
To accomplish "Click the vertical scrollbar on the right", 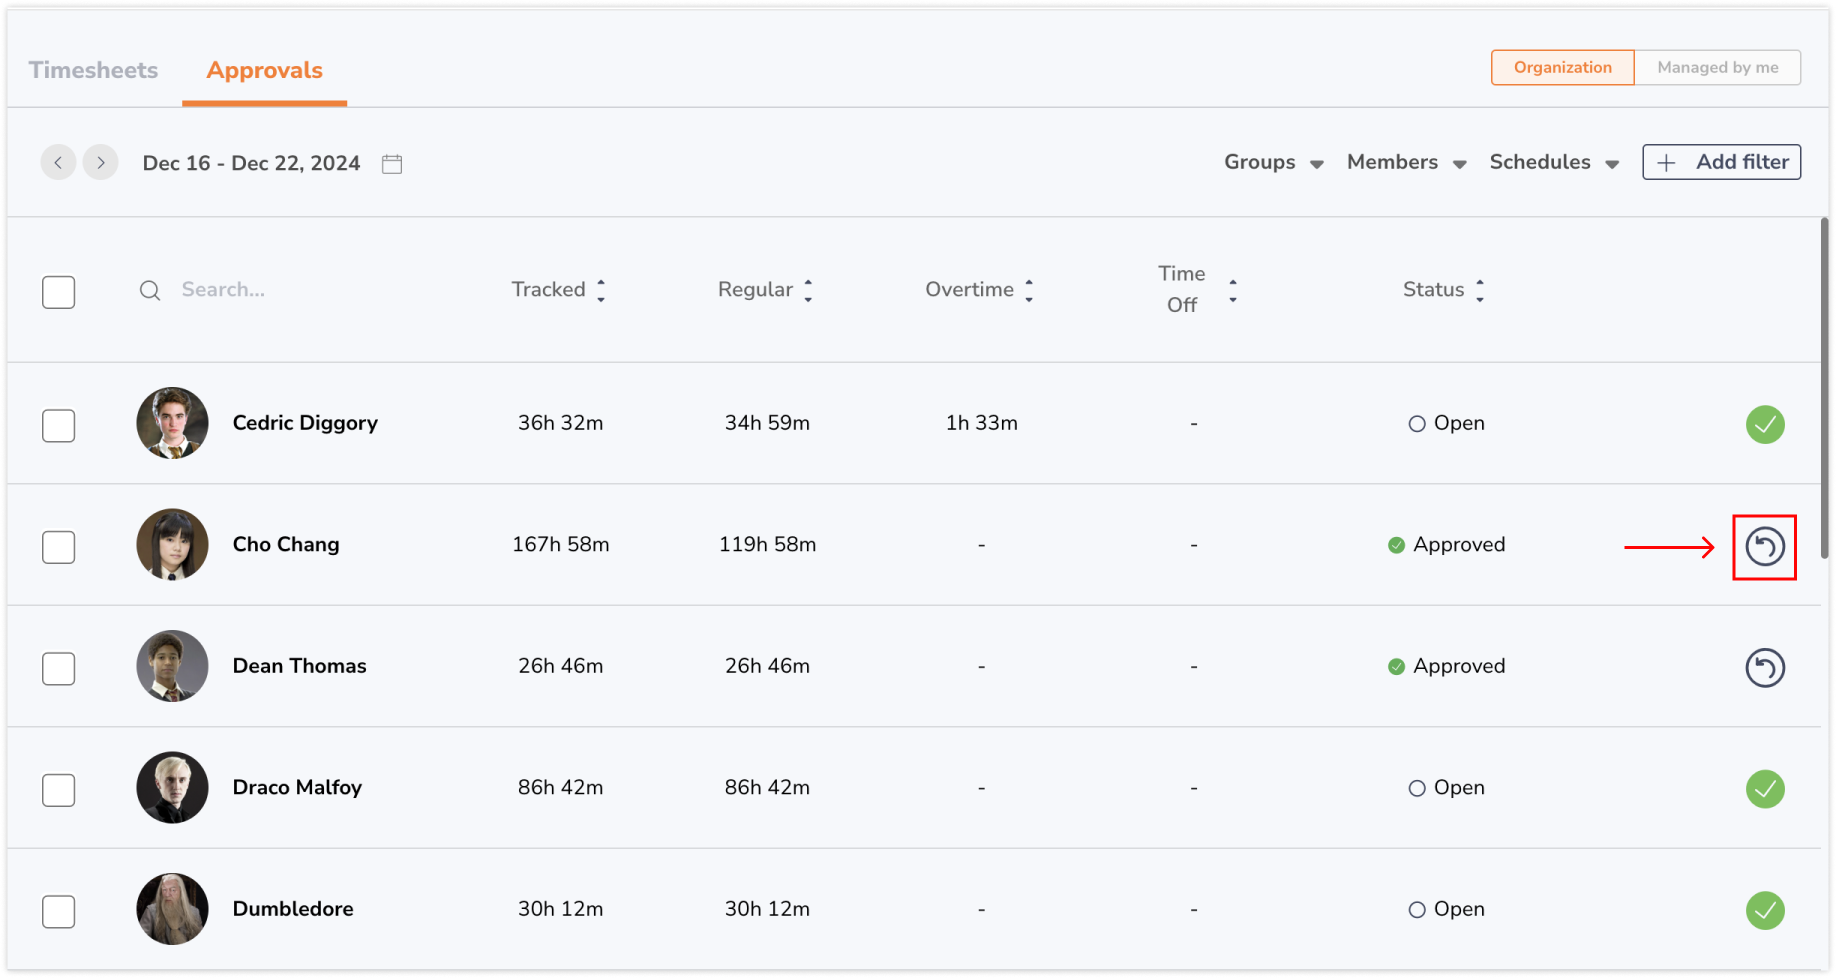I will [1825, 390].
